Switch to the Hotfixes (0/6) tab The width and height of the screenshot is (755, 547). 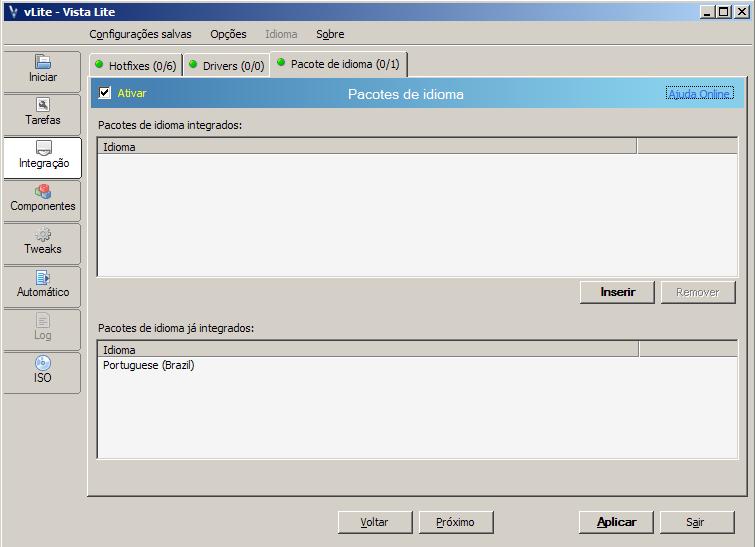136,65
